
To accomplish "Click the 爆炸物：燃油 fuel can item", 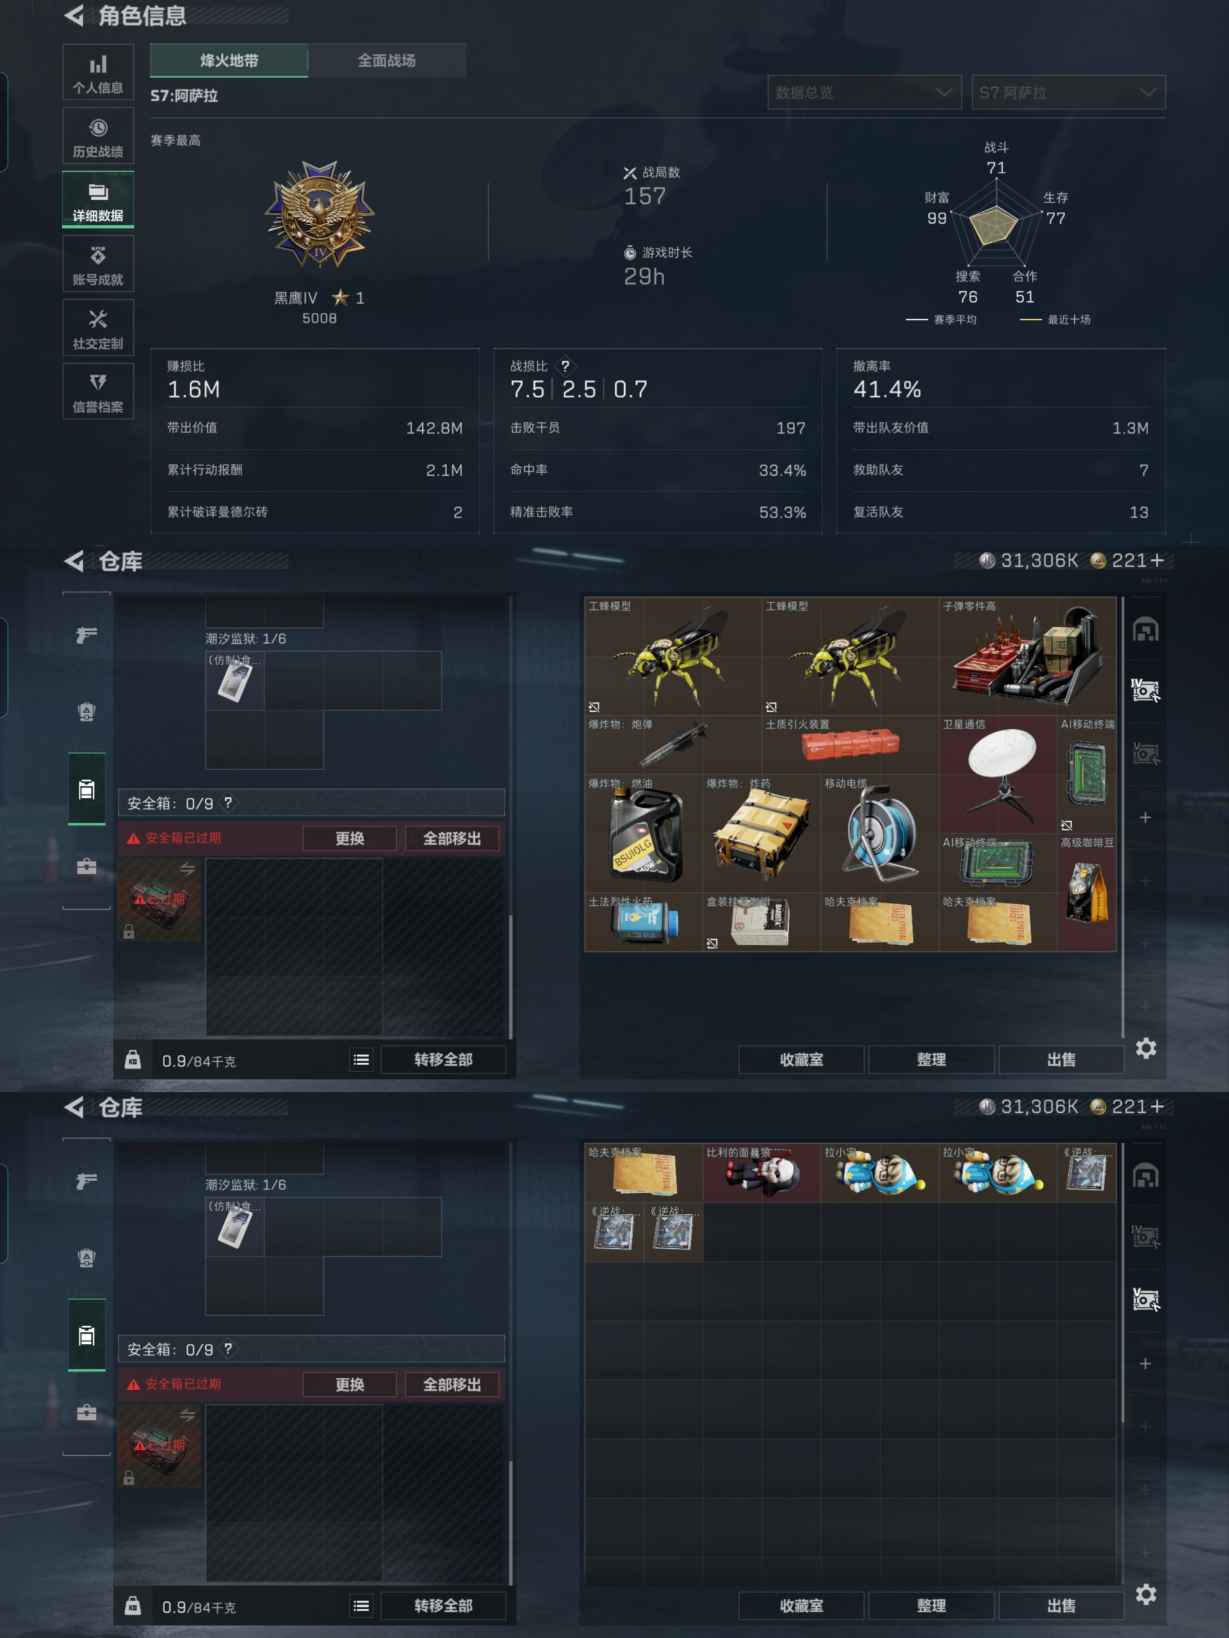I will (x=644, y=834).
